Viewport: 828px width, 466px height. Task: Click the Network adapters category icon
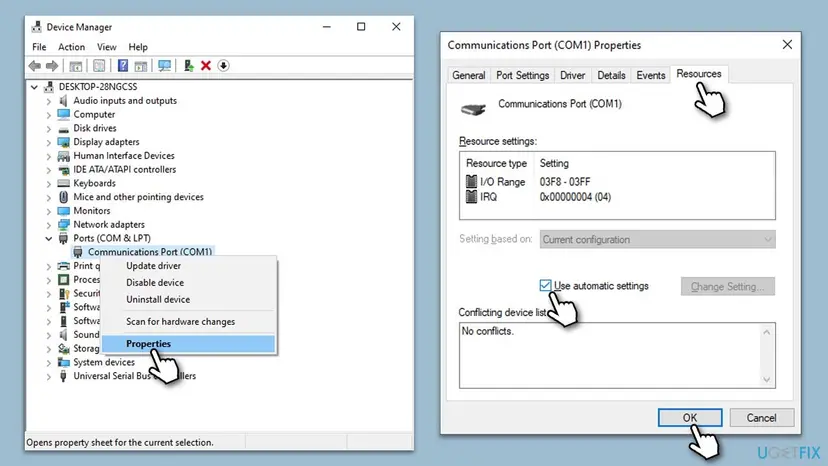click(x=63, y=225)
